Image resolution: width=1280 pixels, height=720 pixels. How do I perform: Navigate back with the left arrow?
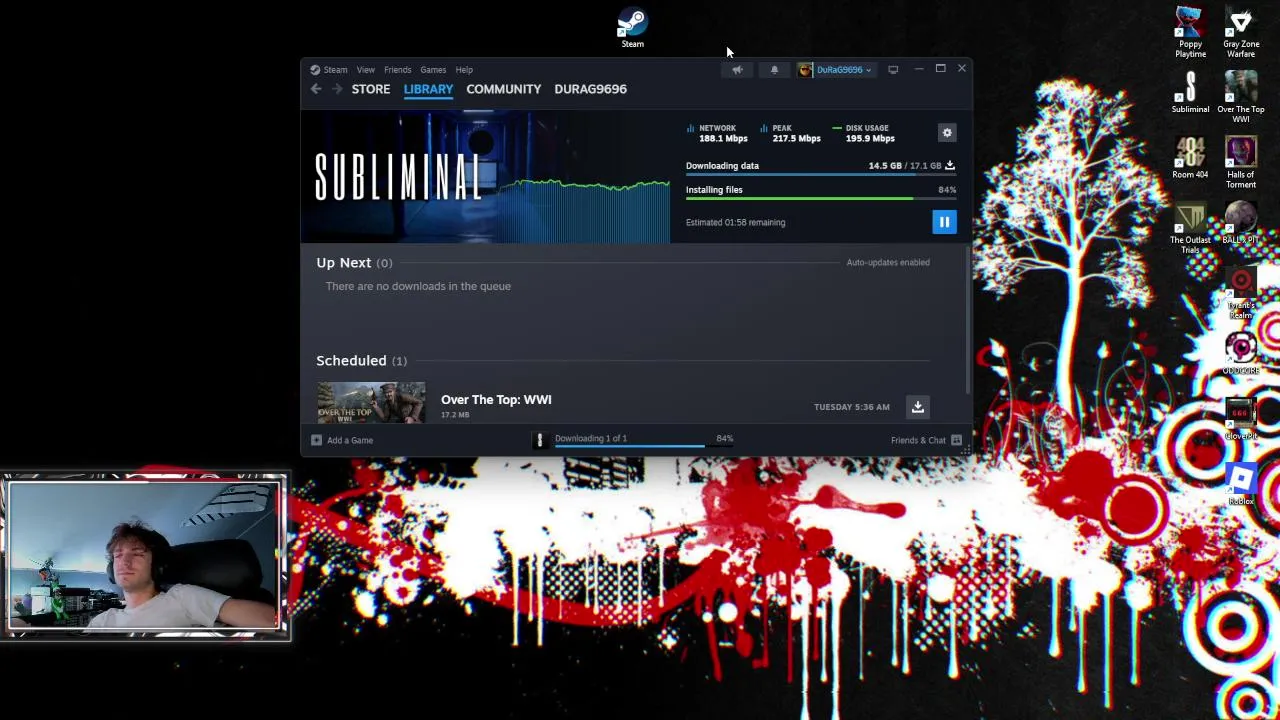(316, 89)
